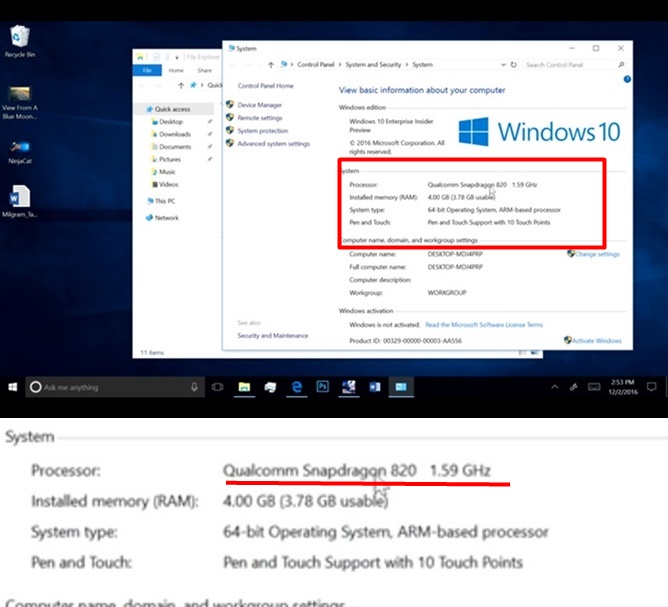Open Word from the taskbar
The width and height of the screenshot is (668, 607).
tap(375, 387)
